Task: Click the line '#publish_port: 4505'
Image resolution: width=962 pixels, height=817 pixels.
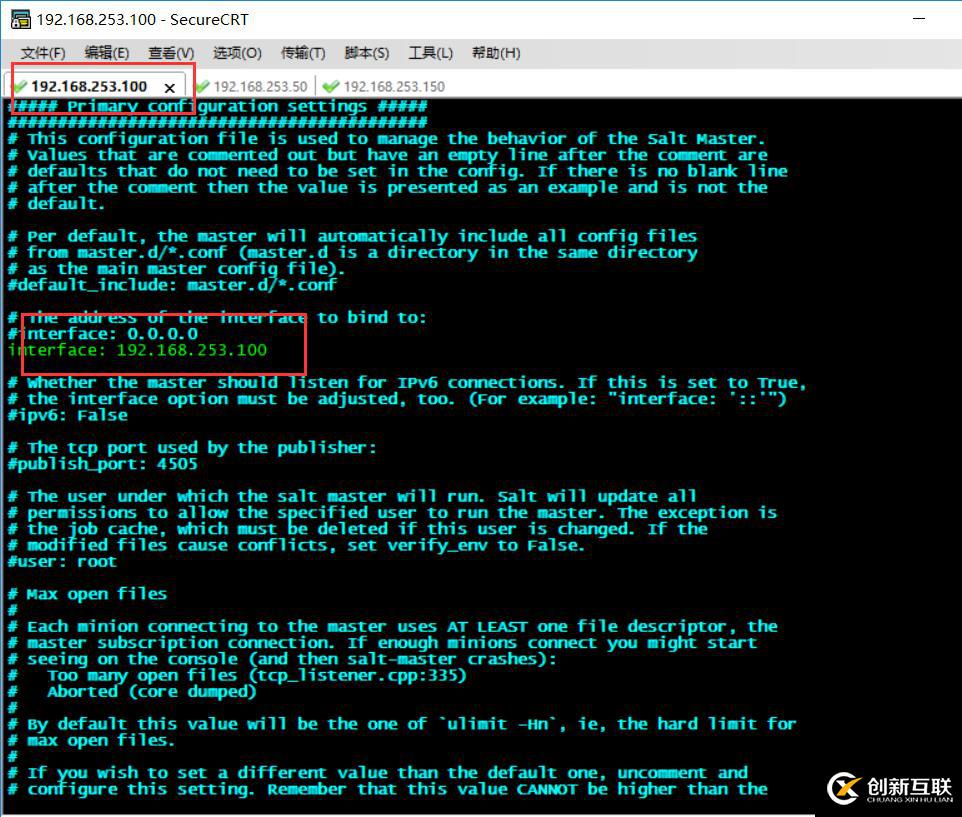Action: [102, 464]
